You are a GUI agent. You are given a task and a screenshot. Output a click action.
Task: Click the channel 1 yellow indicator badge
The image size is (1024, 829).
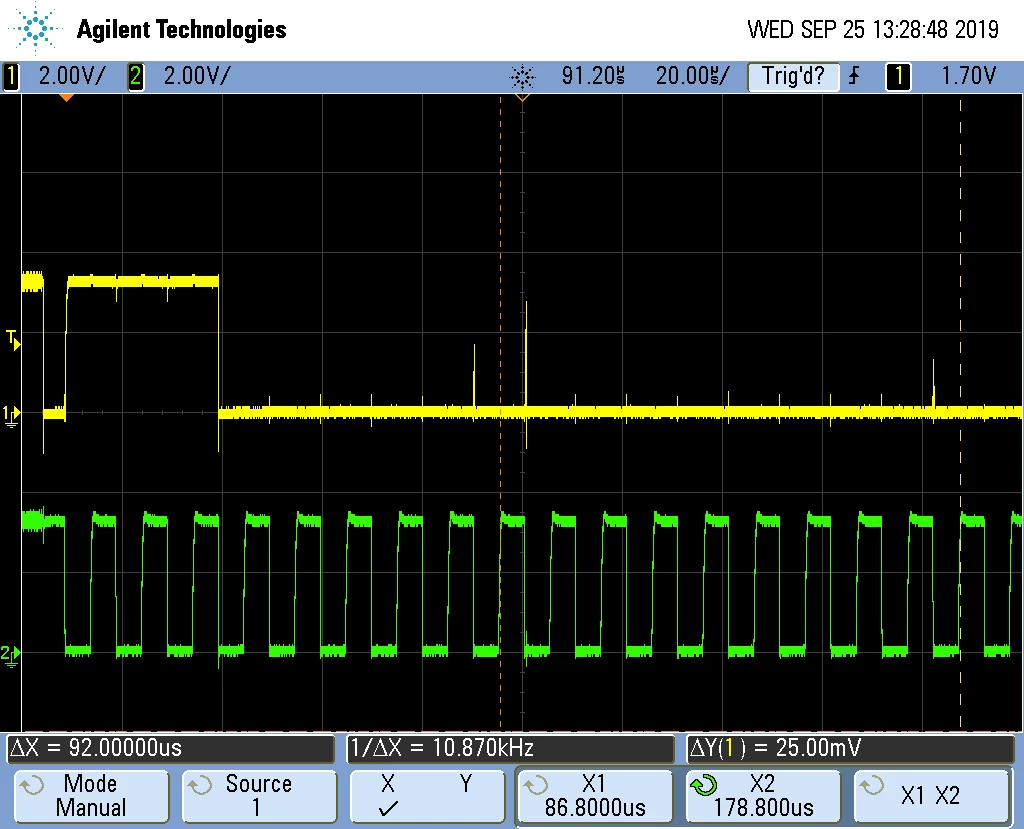(11, 76)
